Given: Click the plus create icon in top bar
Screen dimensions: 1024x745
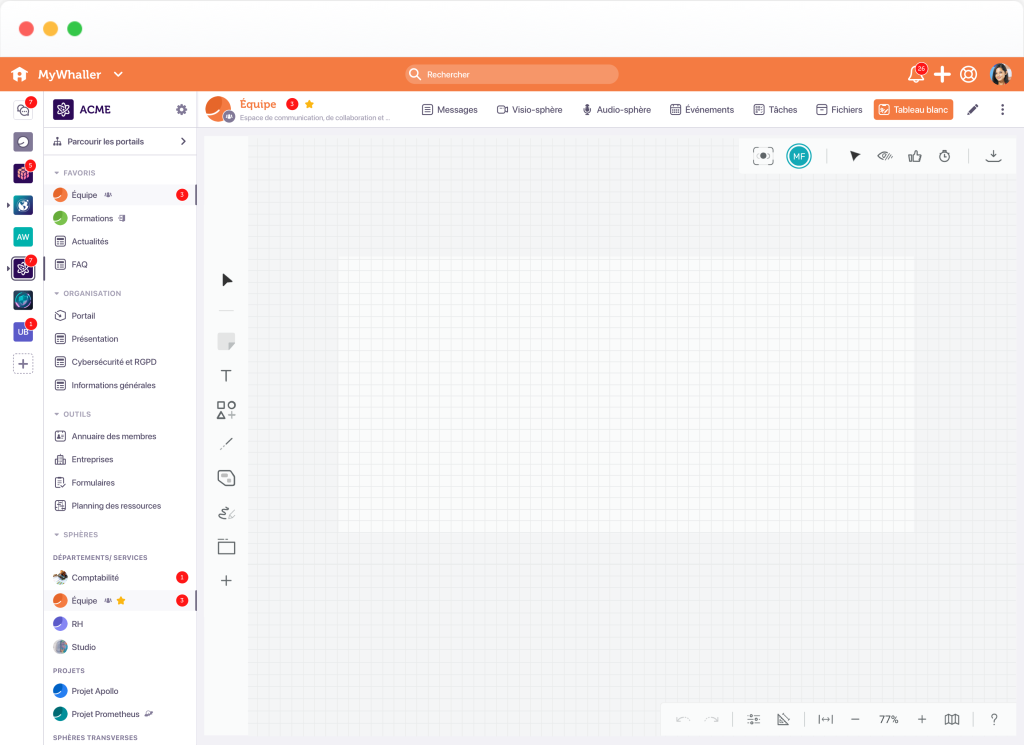Looking at the screenshot, I should (942, 74).
